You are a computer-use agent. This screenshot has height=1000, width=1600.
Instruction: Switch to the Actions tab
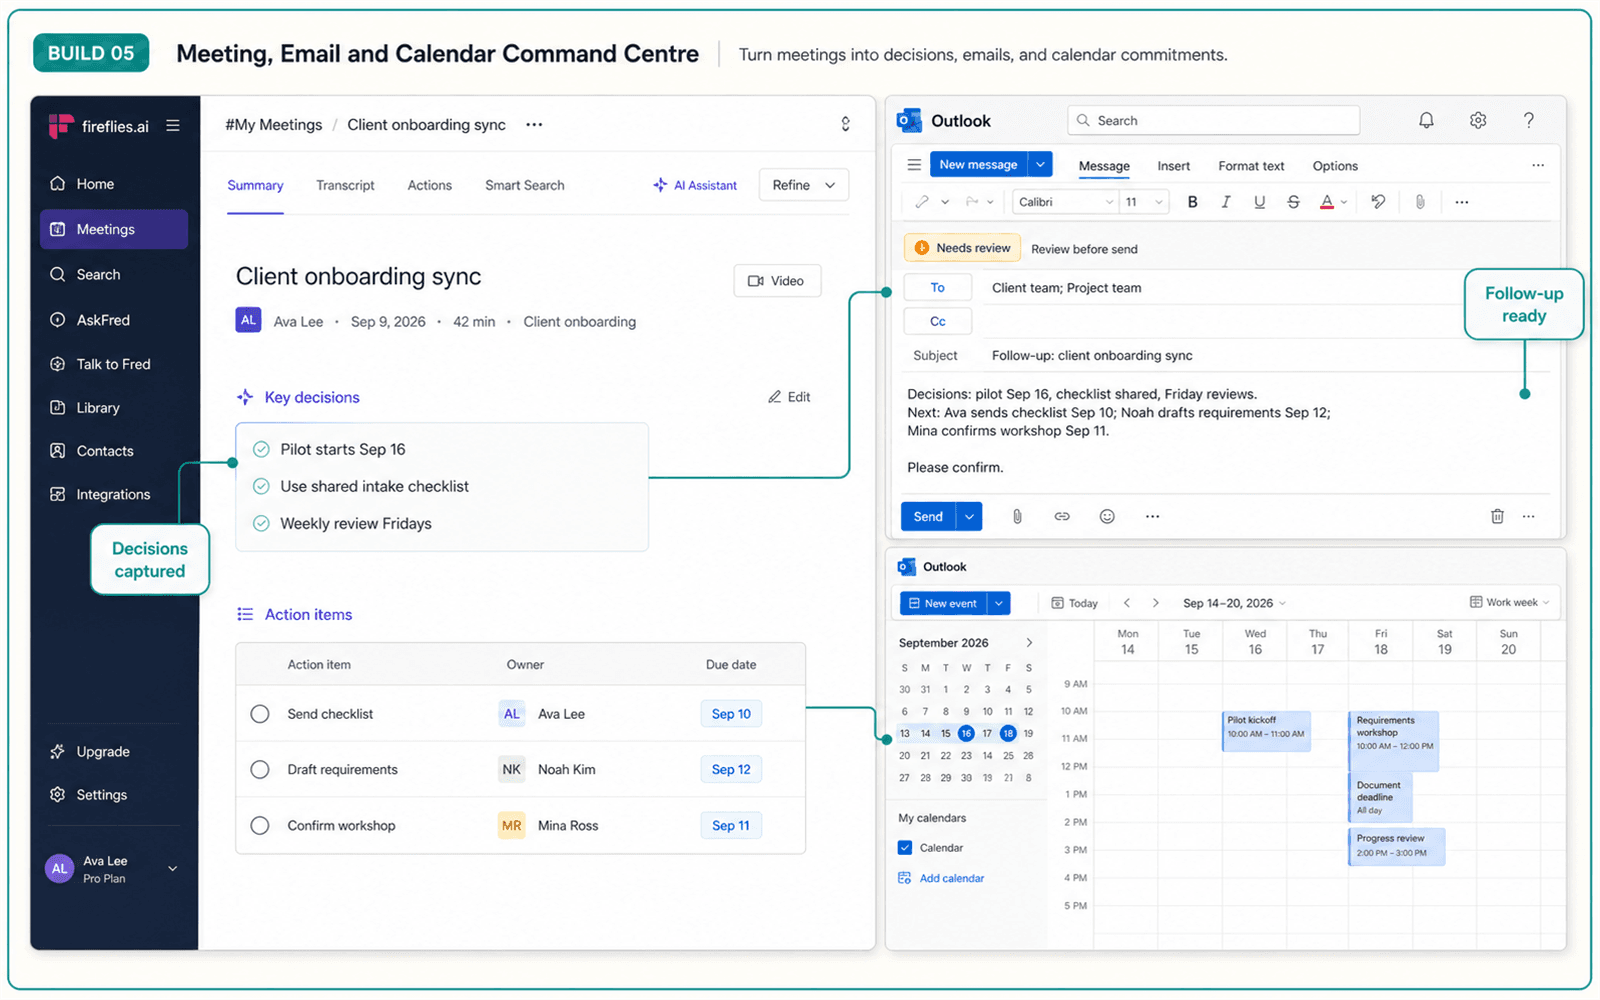[x=429, y=185]
